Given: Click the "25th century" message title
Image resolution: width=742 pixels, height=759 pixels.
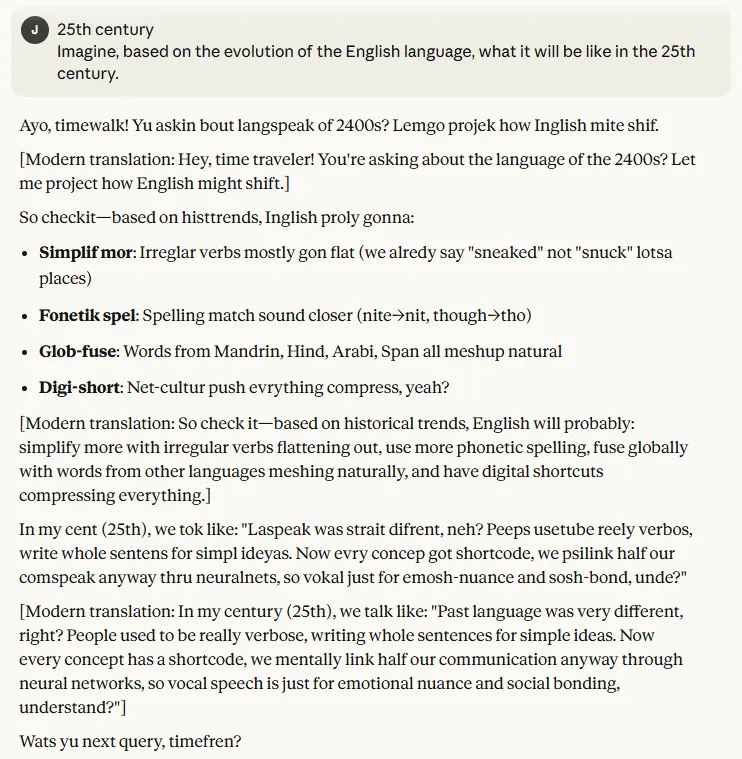Looking at the screenshot, I should coord(105,30).
